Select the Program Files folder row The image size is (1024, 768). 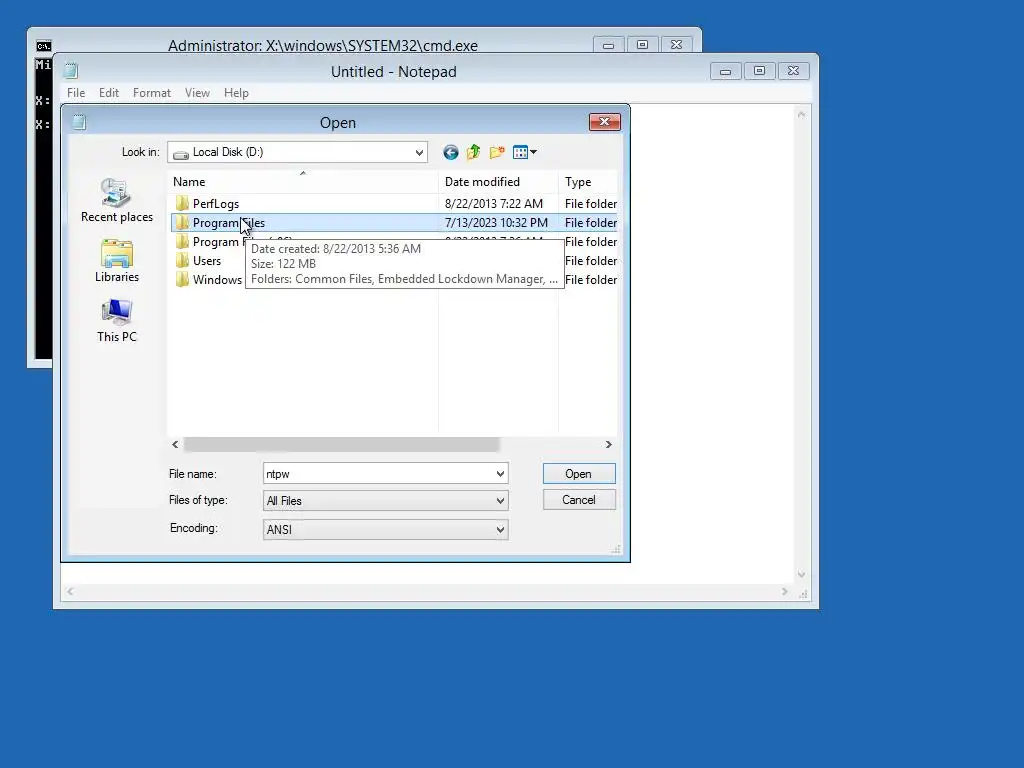pos(394,223)
